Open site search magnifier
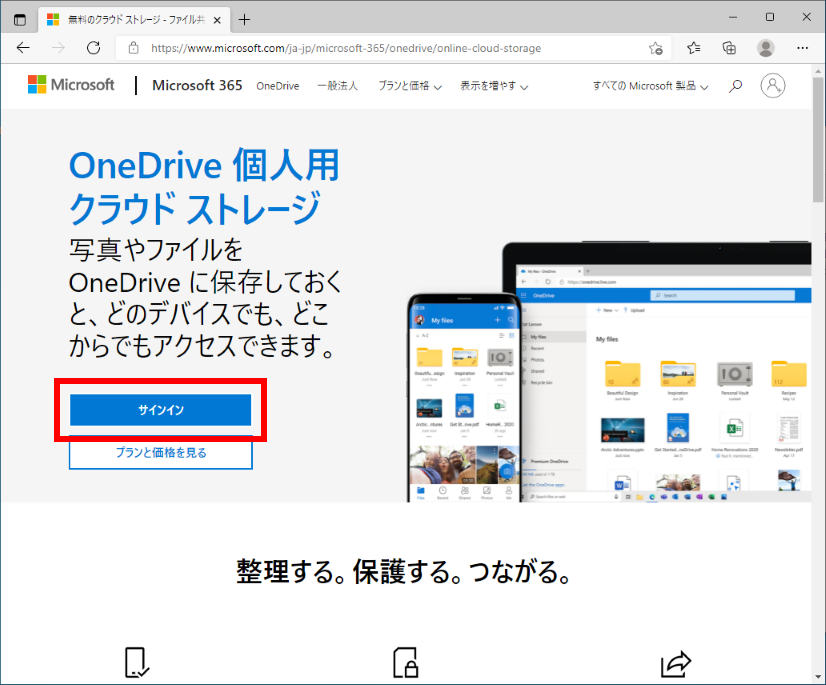The image size is (826, 685). point(735,86)
